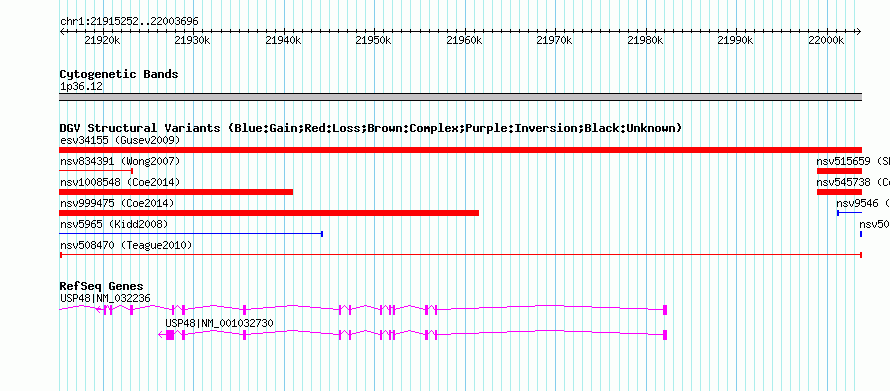Open nsv508470 (Teague2010) label link

click(126, 246)
